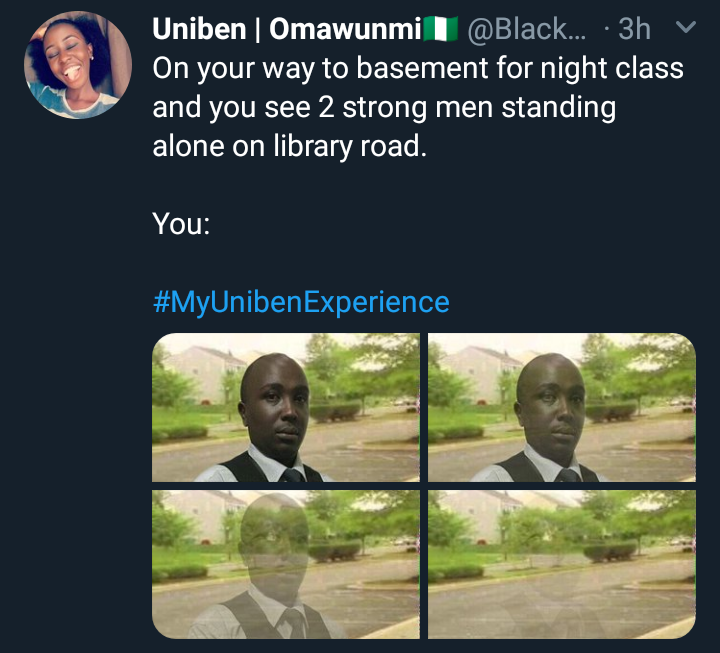Click the name "Omawunmi" in the header
720x653 pixels.
tap(346, 30)
